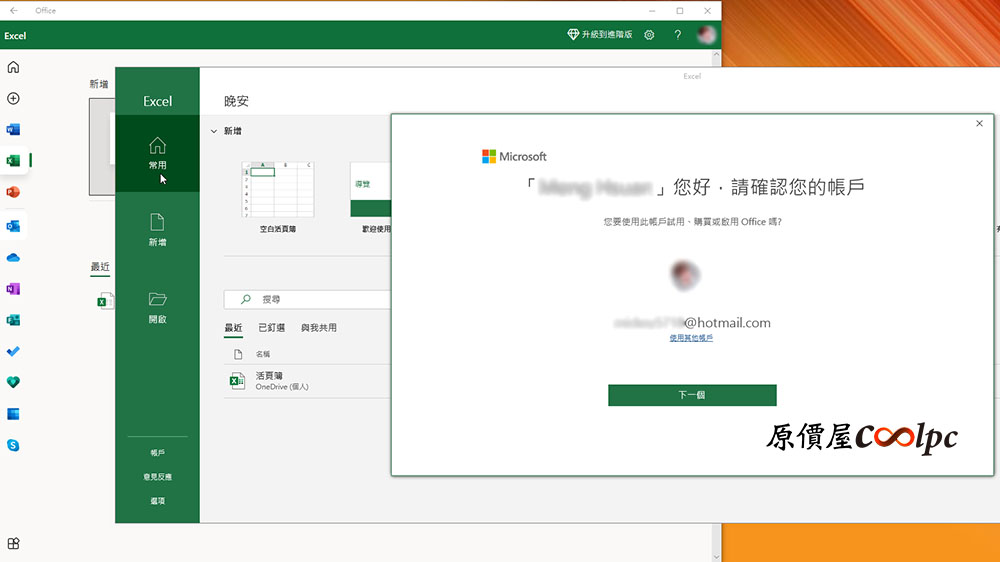Image resolution: width=1000 pixels, height=562 pixels.
Task: Open the 活頁簿 OneDrive workbook
Action: point(307,381)
